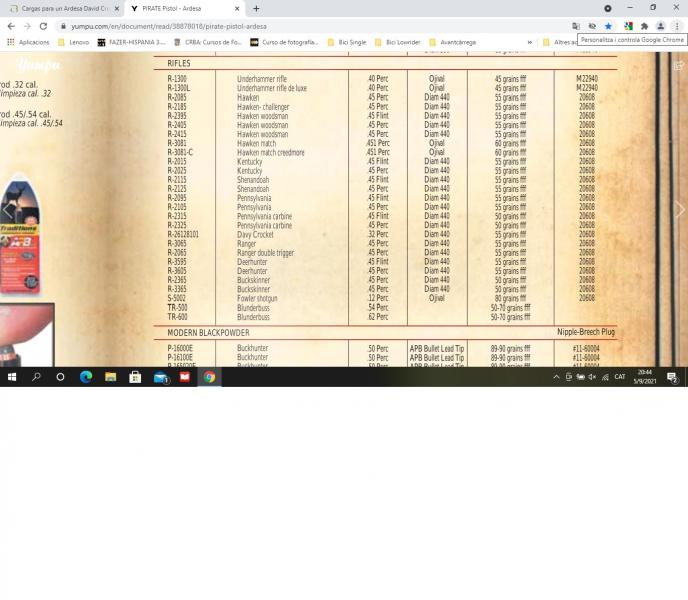Open the Windows Start menu

pyautogui.click(x=12, y=377)
